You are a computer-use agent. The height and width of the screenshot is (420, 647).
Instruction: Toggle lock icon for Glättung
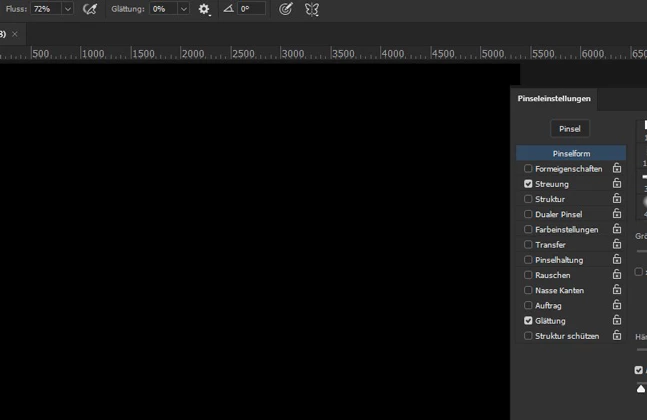(617, 321)
